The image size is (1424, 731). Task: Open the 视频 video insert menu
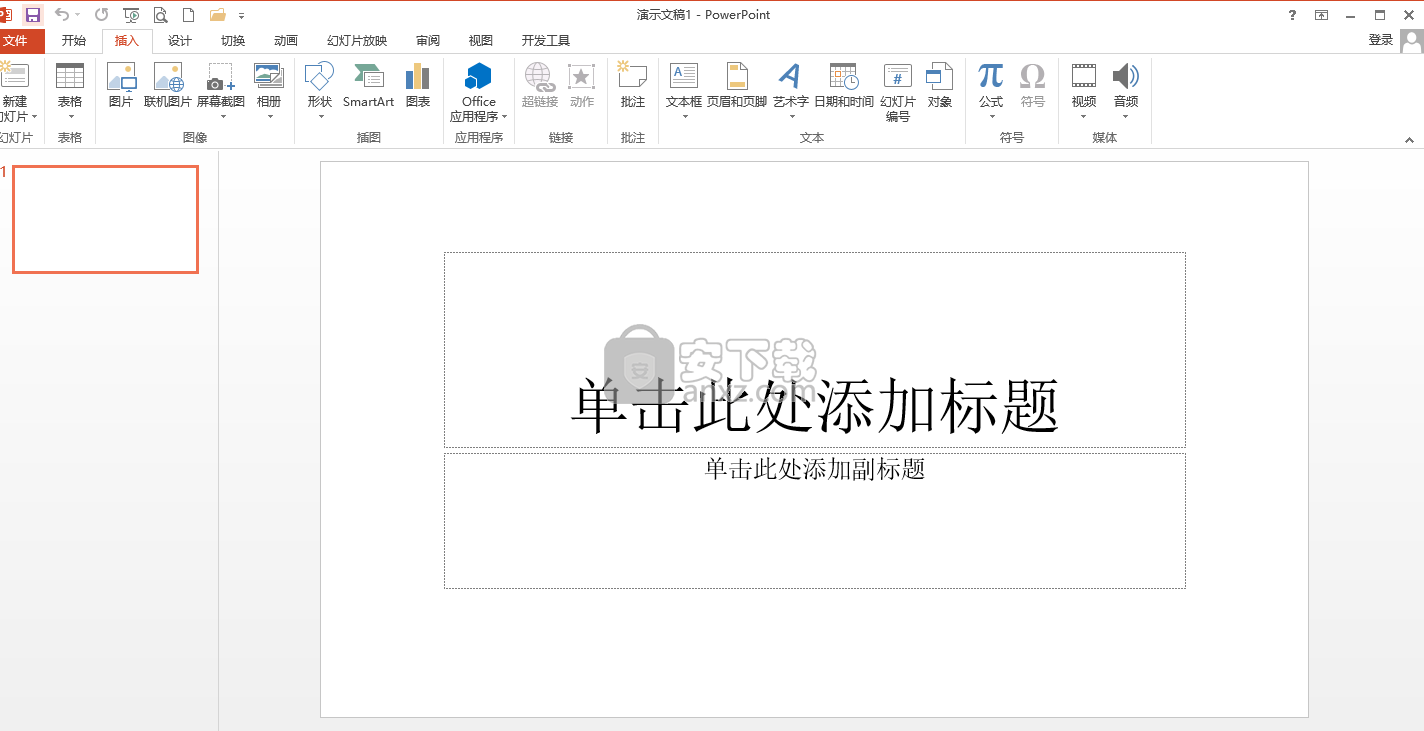coord(1084,90)
